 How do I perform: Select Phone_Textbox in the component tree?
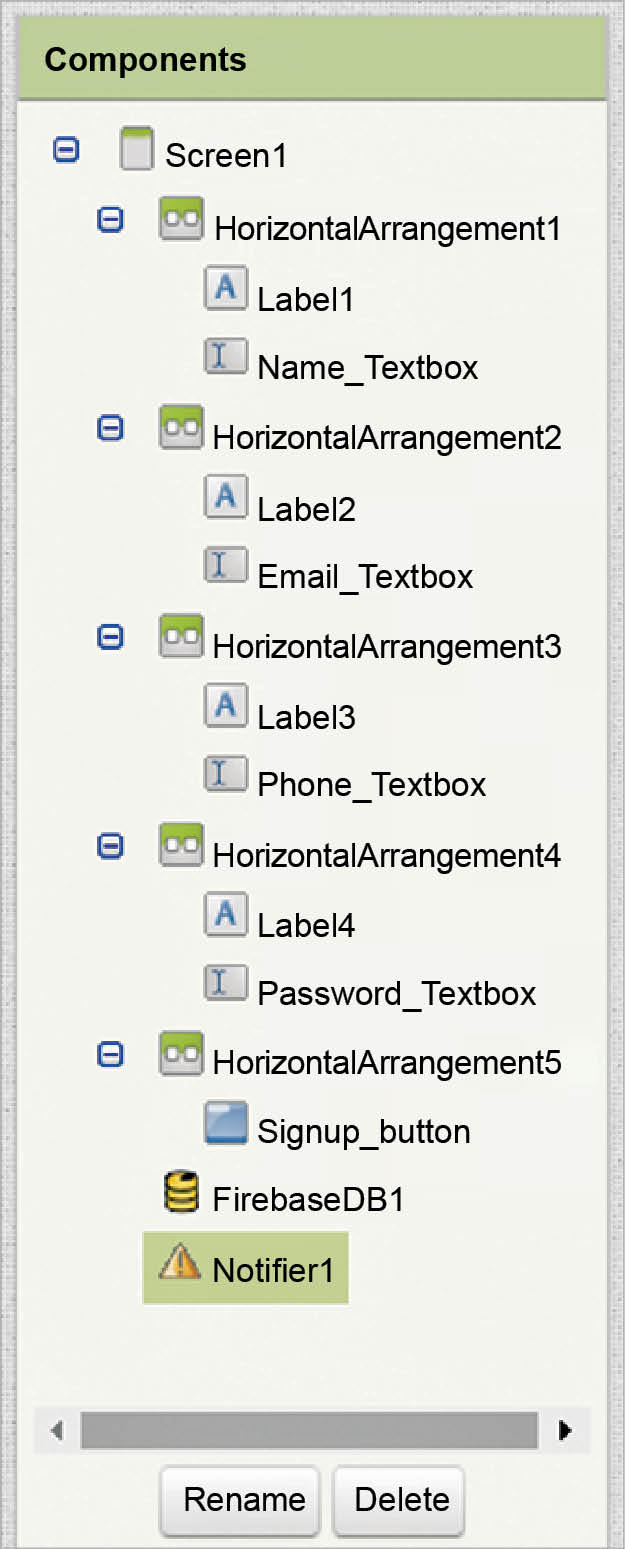[x=371, y=785]
